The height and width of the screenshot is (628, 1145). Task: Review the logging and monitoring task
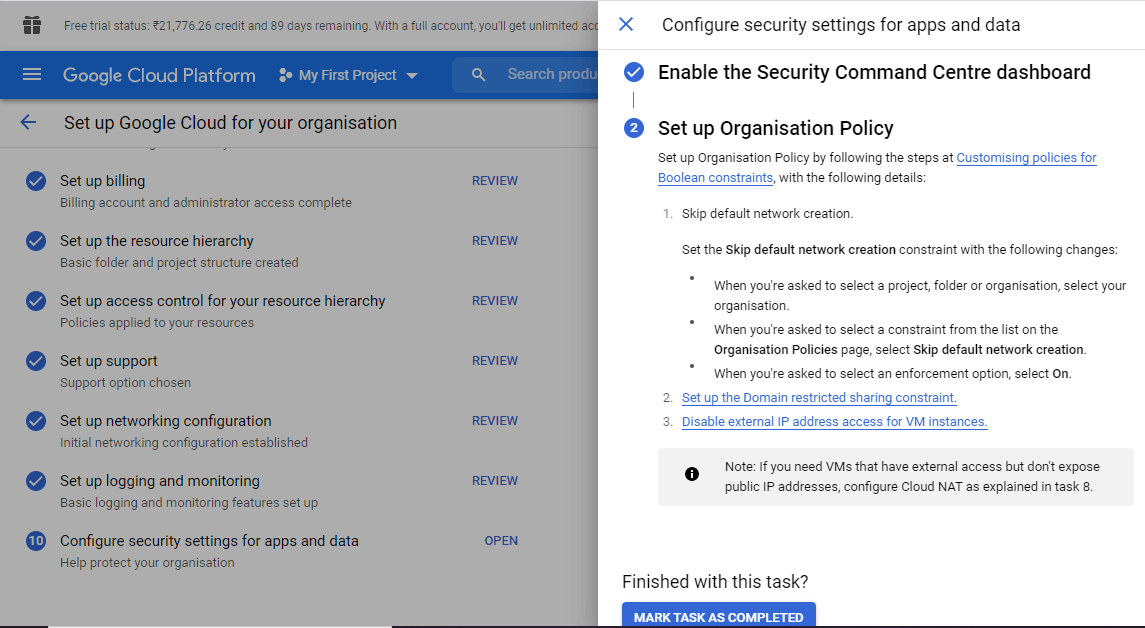pos(494,480)
